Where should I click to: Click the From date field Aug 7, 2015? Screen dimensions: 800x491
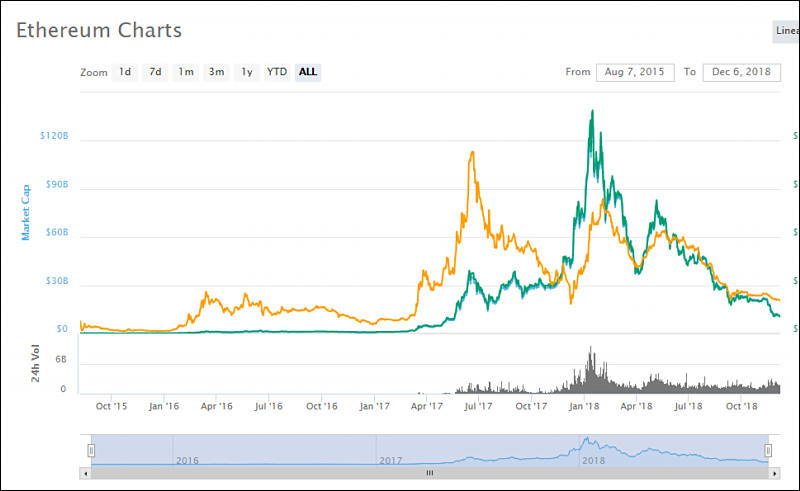click(x=635, y=72)
